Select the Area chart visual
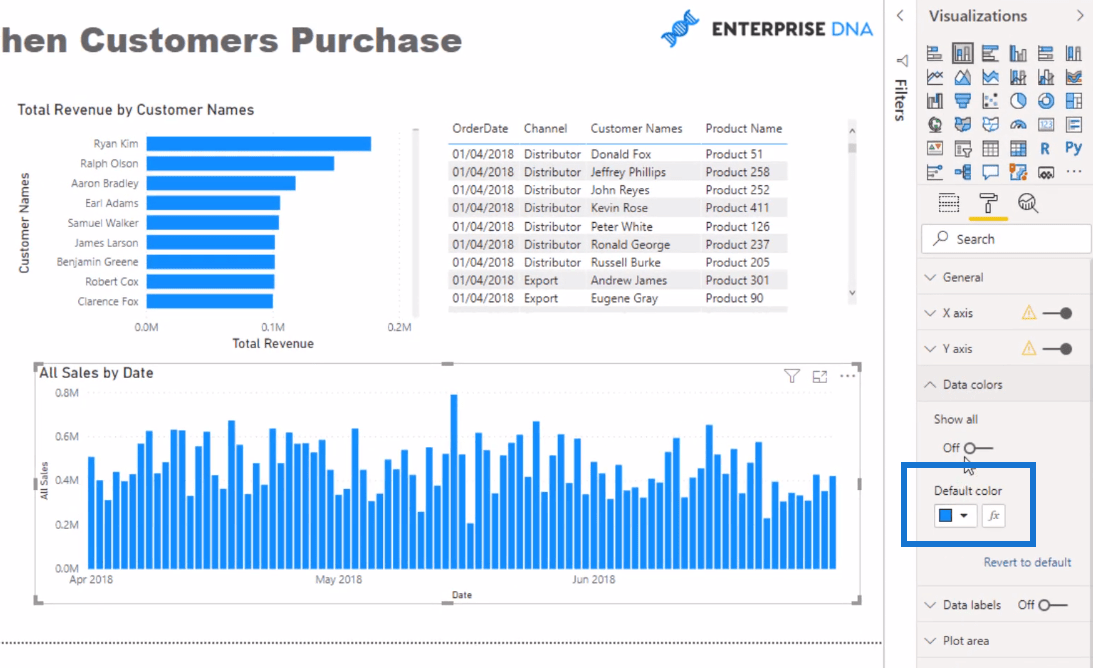This screenshot has height=668, width=1093. pyautogui.click(x=963, y=77)
